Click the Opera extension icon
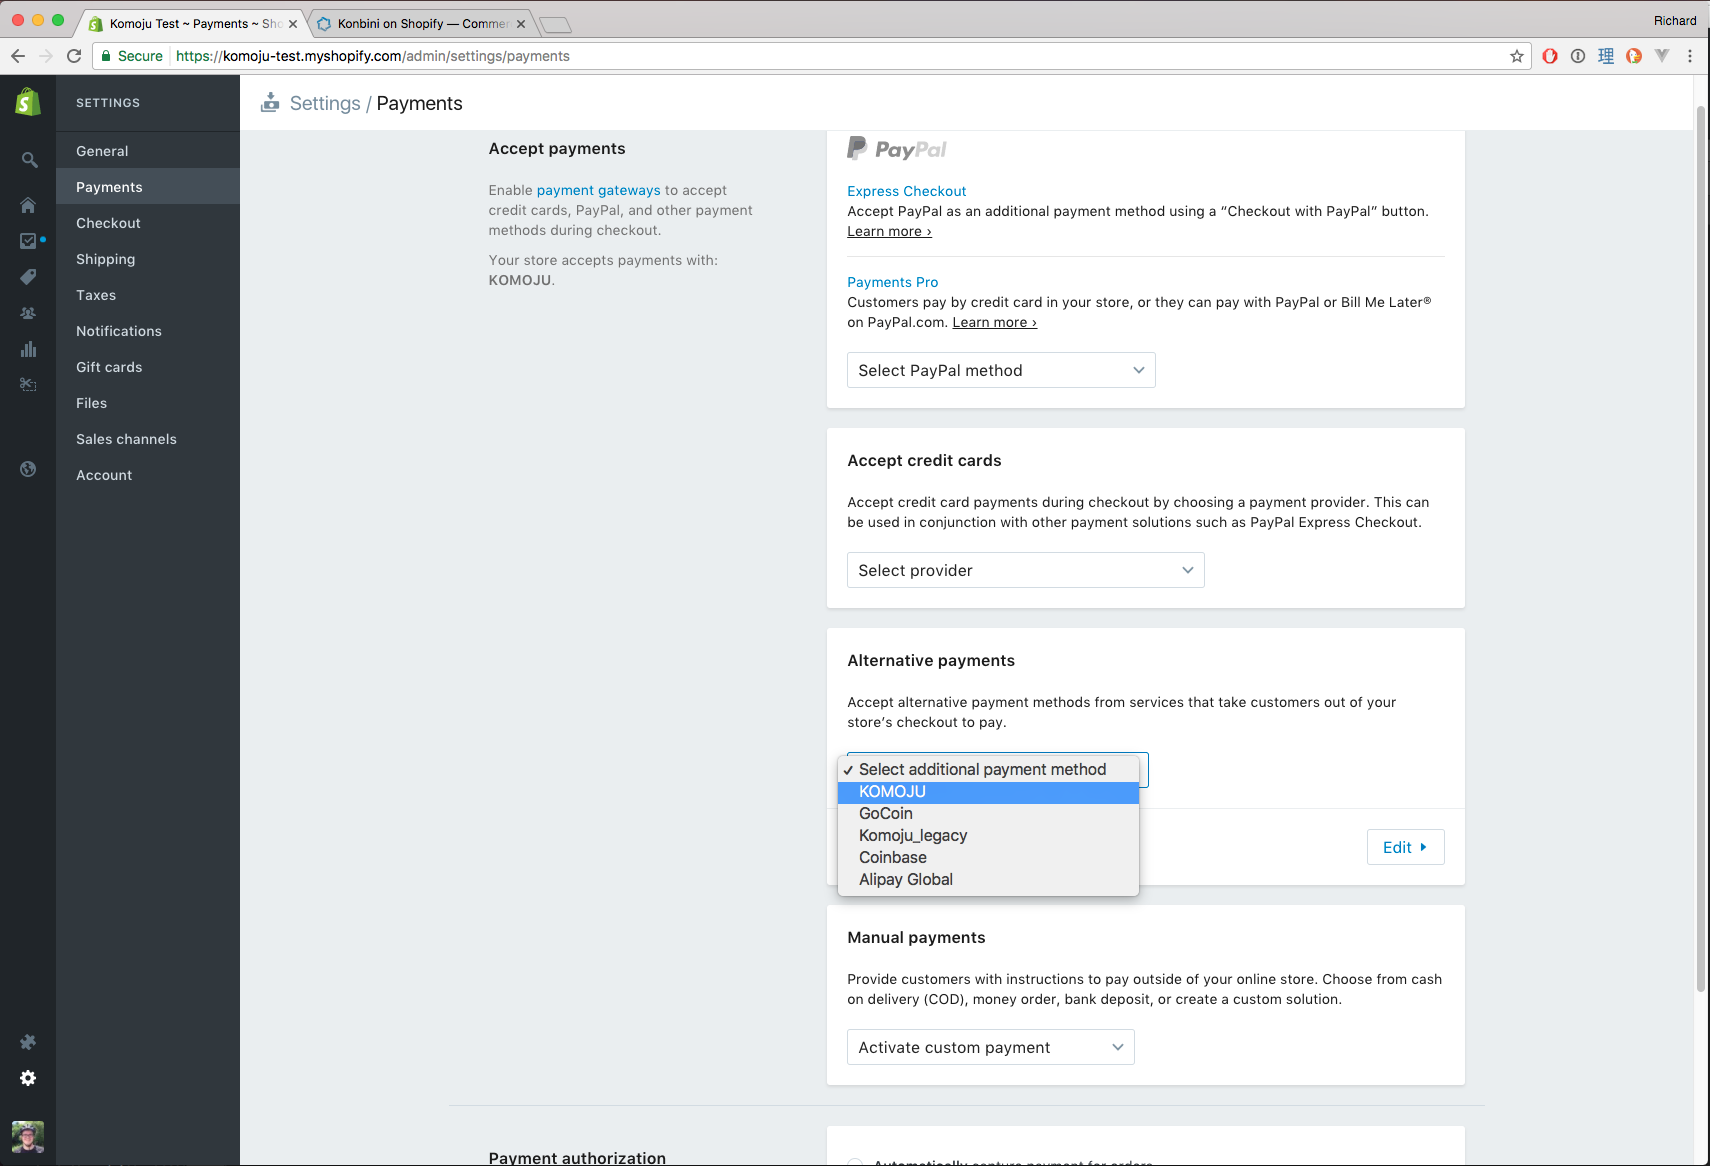This screenshot has width=1710, height=1166. click(x=1550, y=56)
